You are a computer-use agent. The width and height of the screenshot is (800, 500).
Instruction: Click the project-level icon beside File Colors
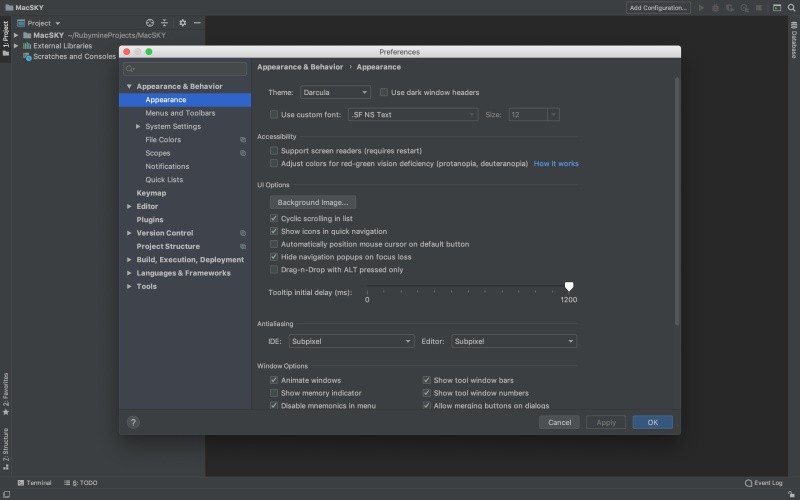click(x=243, y=140)
